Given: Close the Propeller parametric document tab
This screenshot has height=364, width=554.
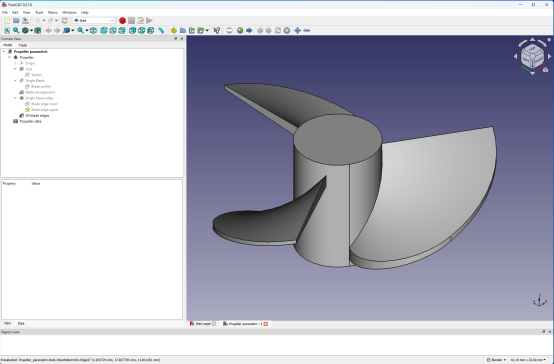Looking at the screenshot, I should tap(266, 324).
